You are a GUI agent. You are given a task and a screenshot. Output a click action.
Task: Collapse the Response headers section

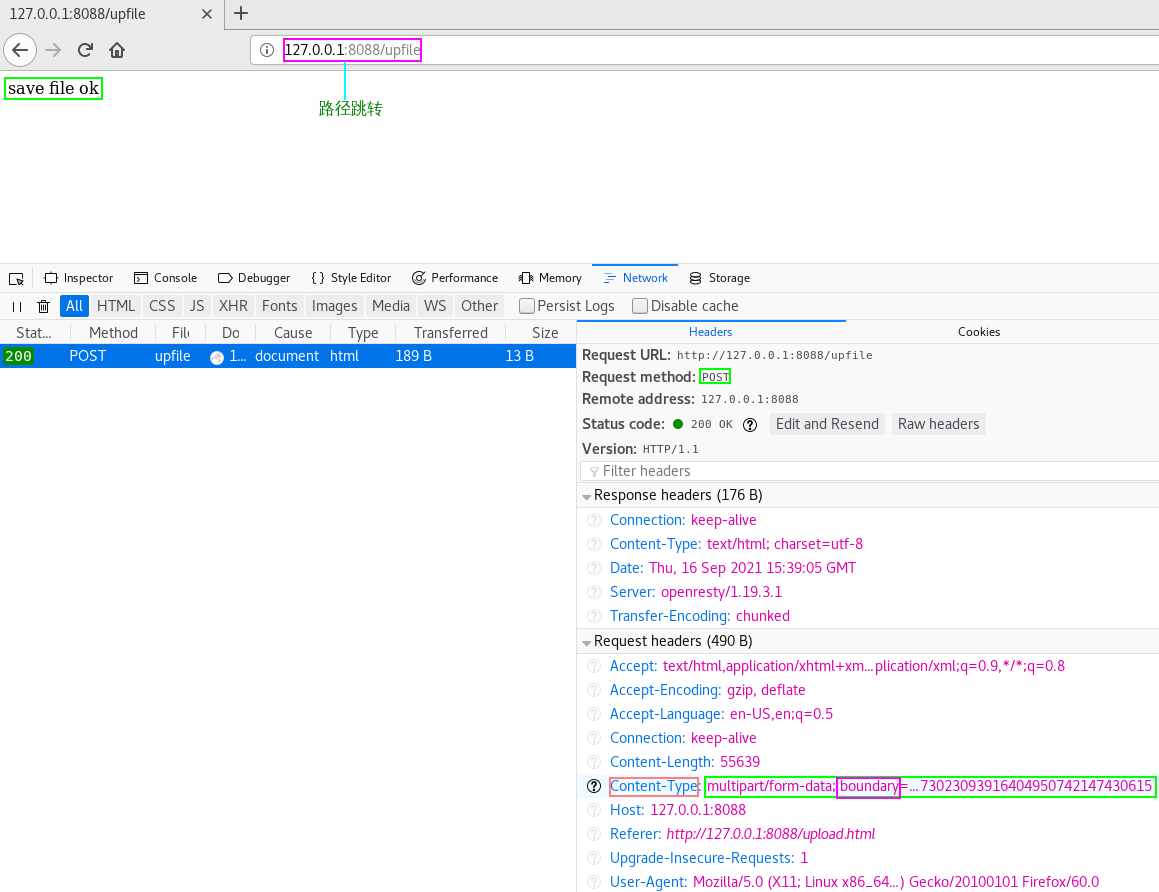[x=587, y=495]
